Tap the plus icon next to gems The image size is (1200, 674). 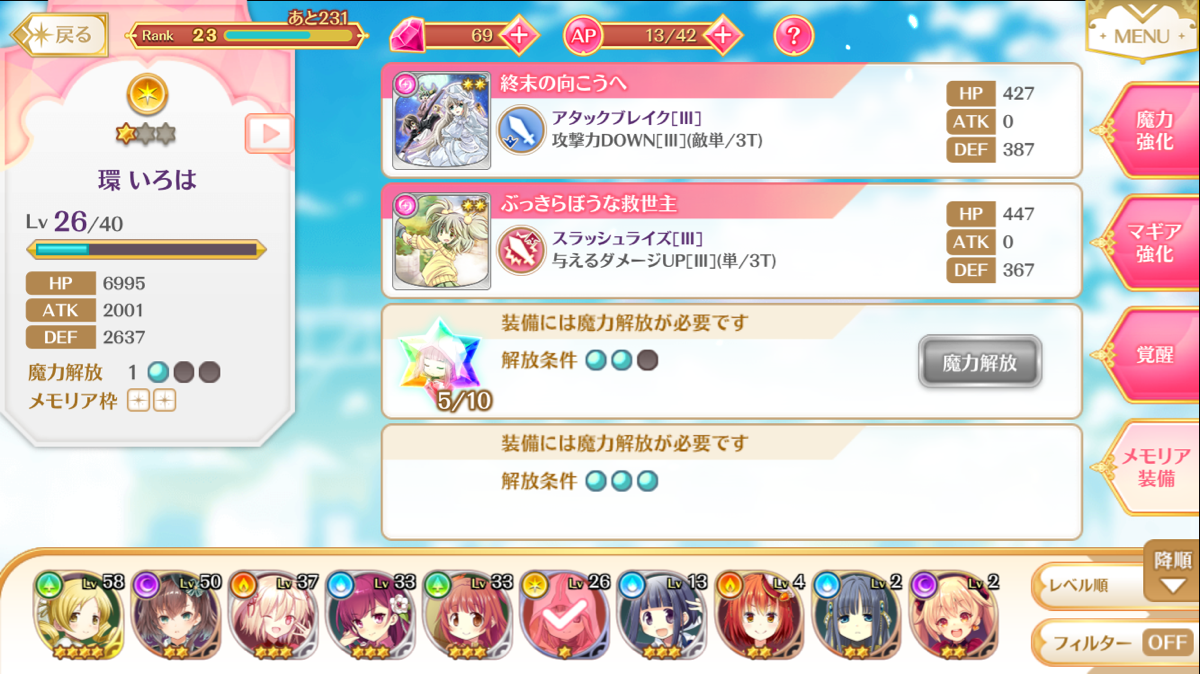519,37
